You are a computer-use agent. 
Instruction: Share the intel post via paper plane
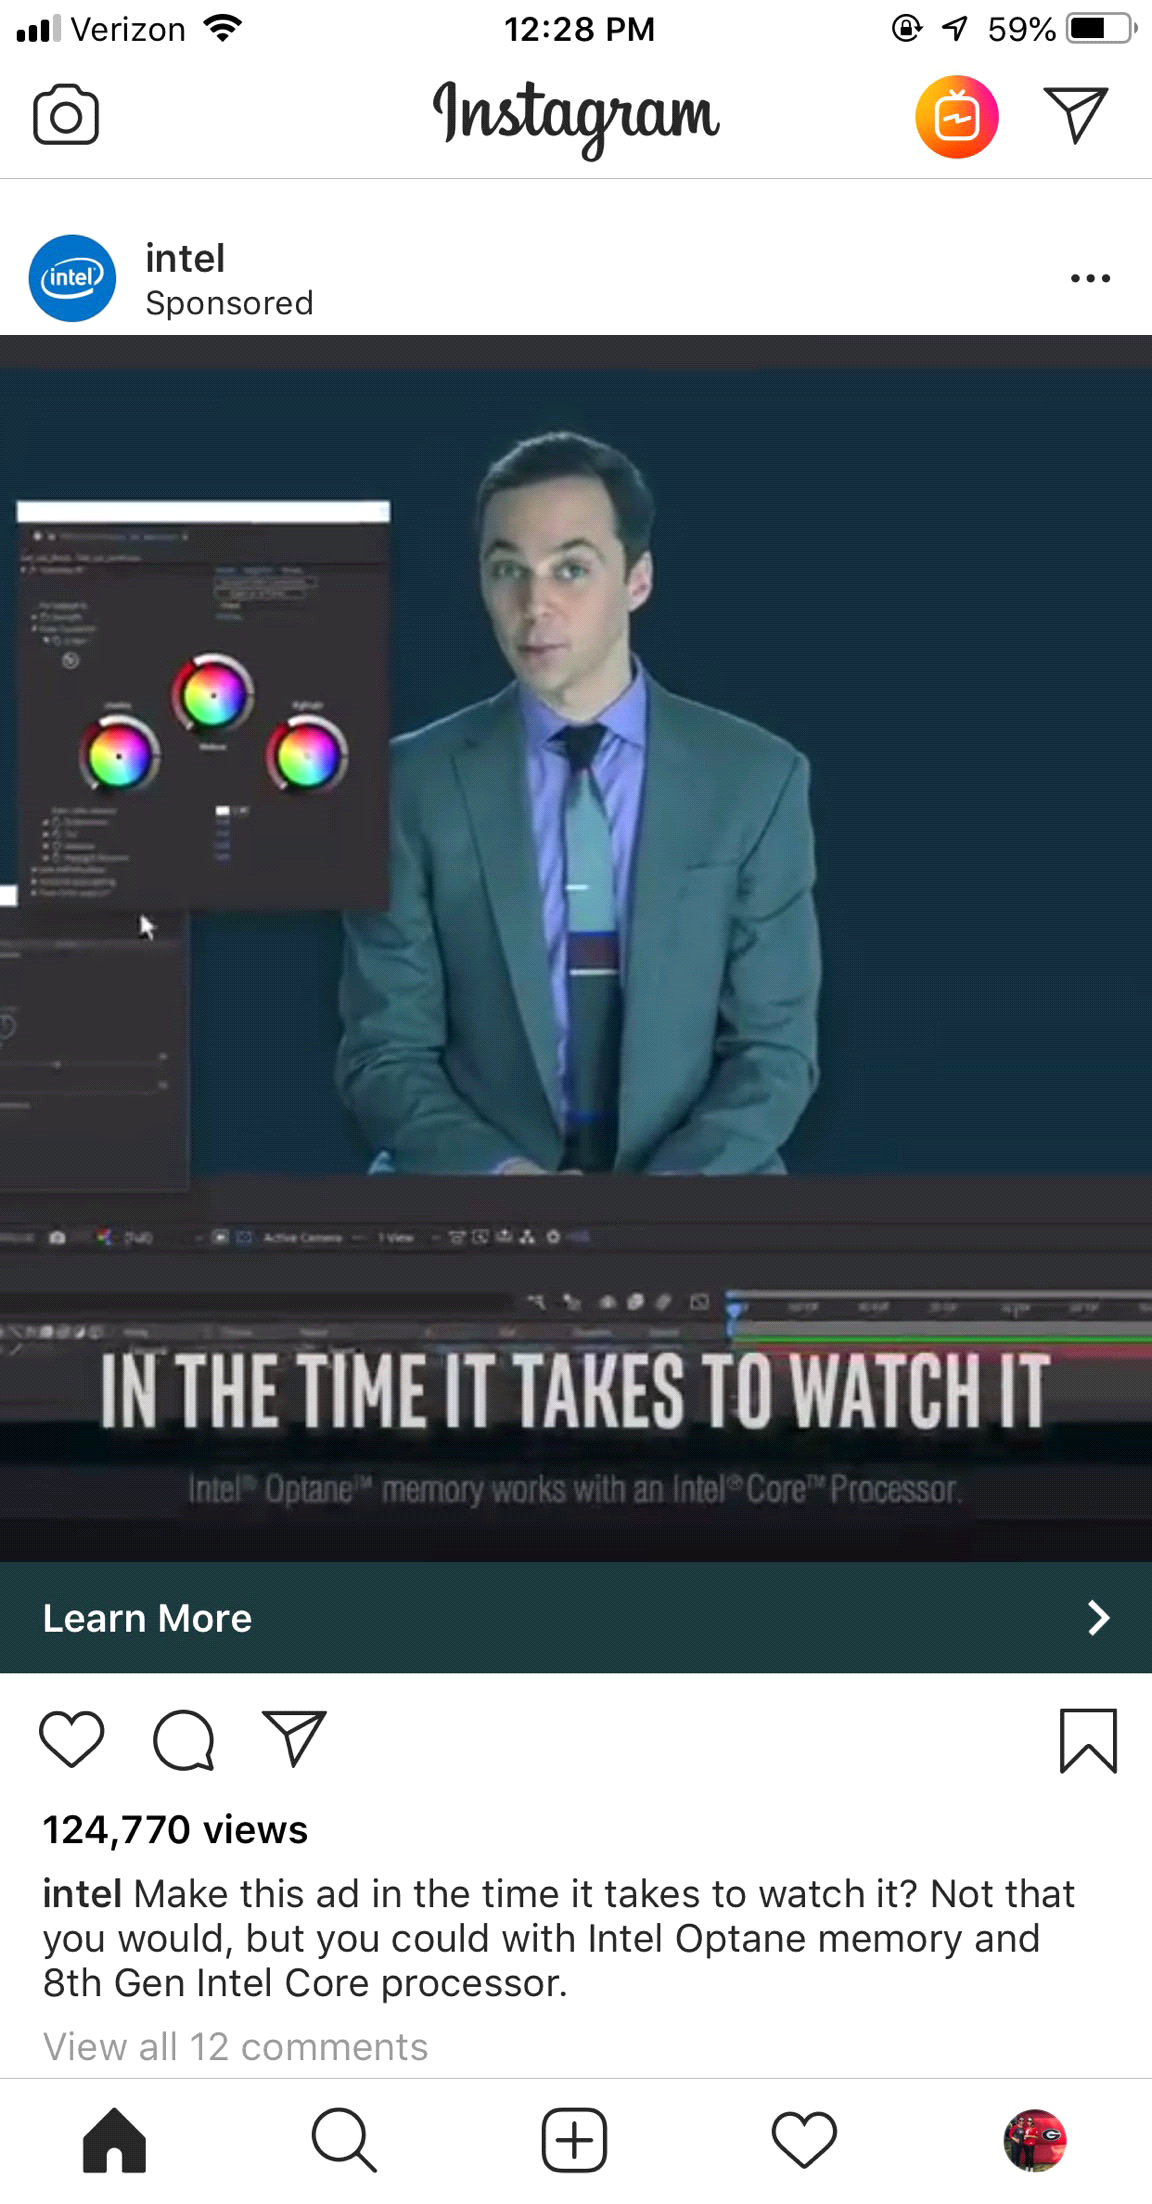294,1738
